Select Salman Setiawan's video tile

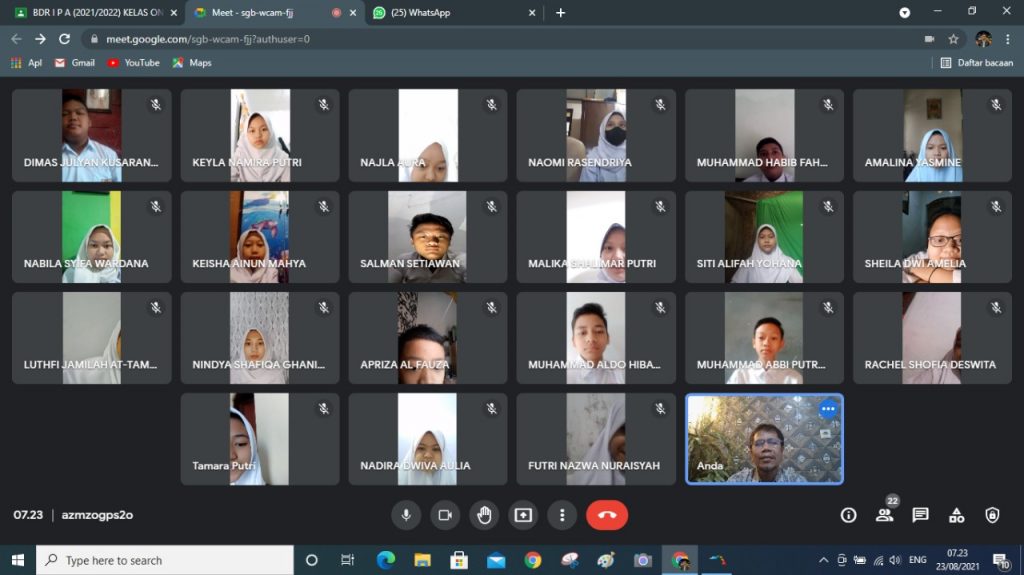point(427,237)
